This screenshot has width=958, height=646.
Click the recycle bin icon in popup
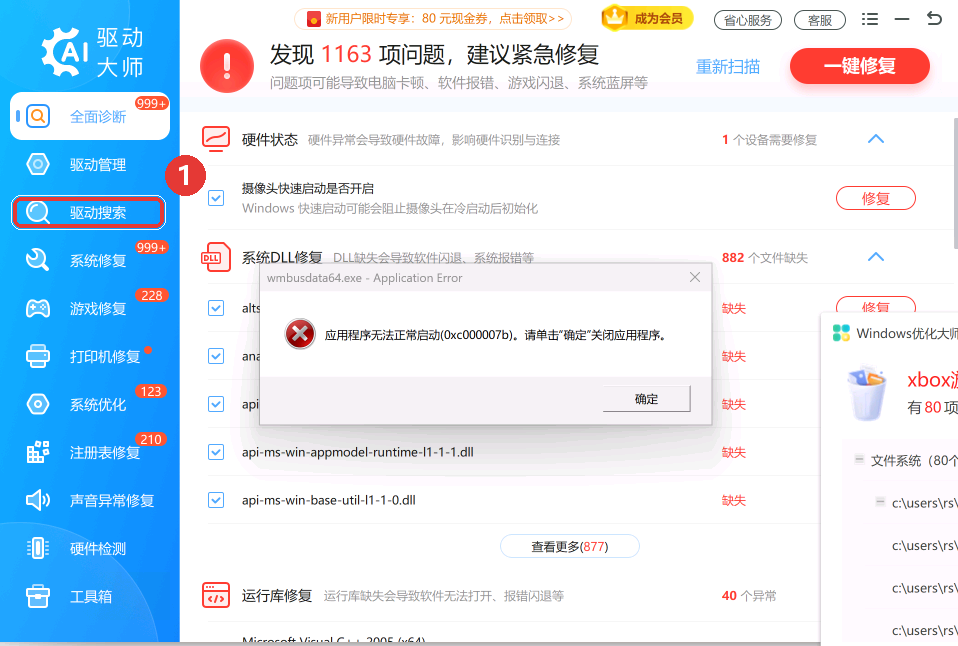pyautogui.click(x=867, y=393)
